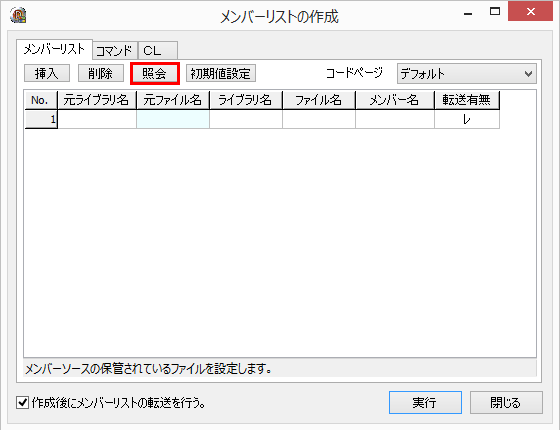Click the 元ライブラリ名 cell in row 1

97,119
